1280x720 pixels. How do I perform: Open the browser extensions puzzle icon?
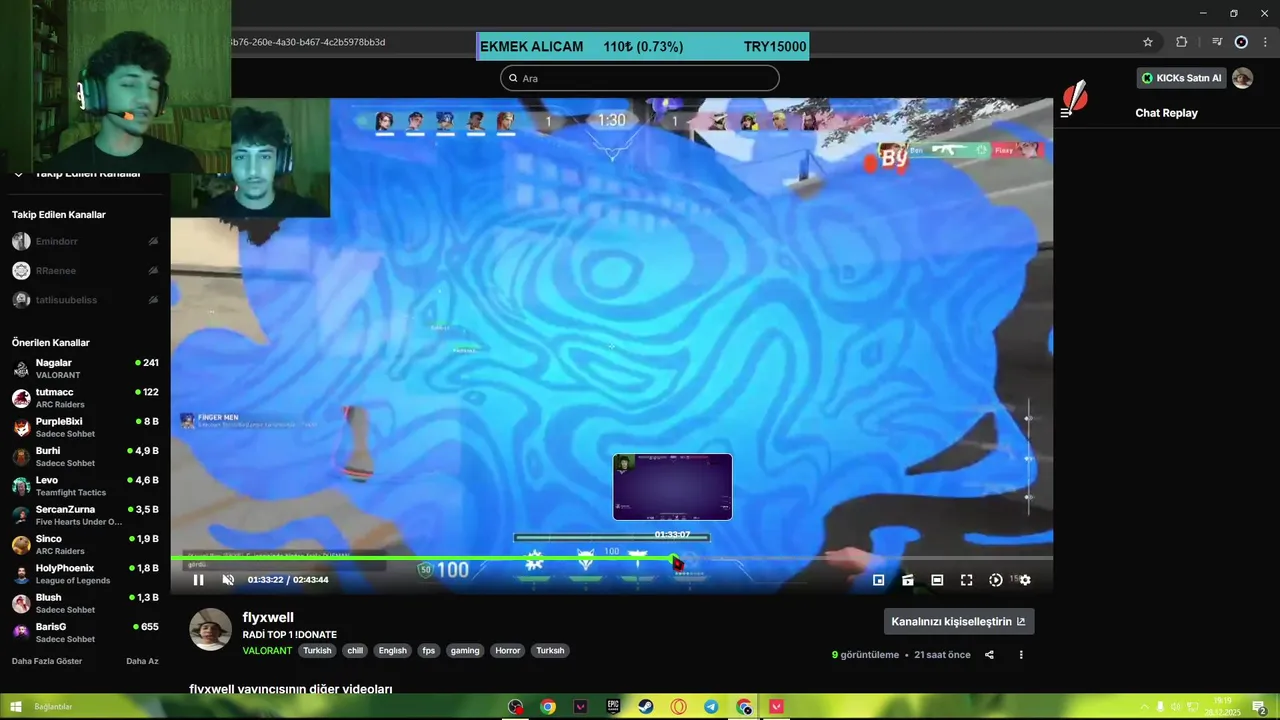coord(1181,42)
